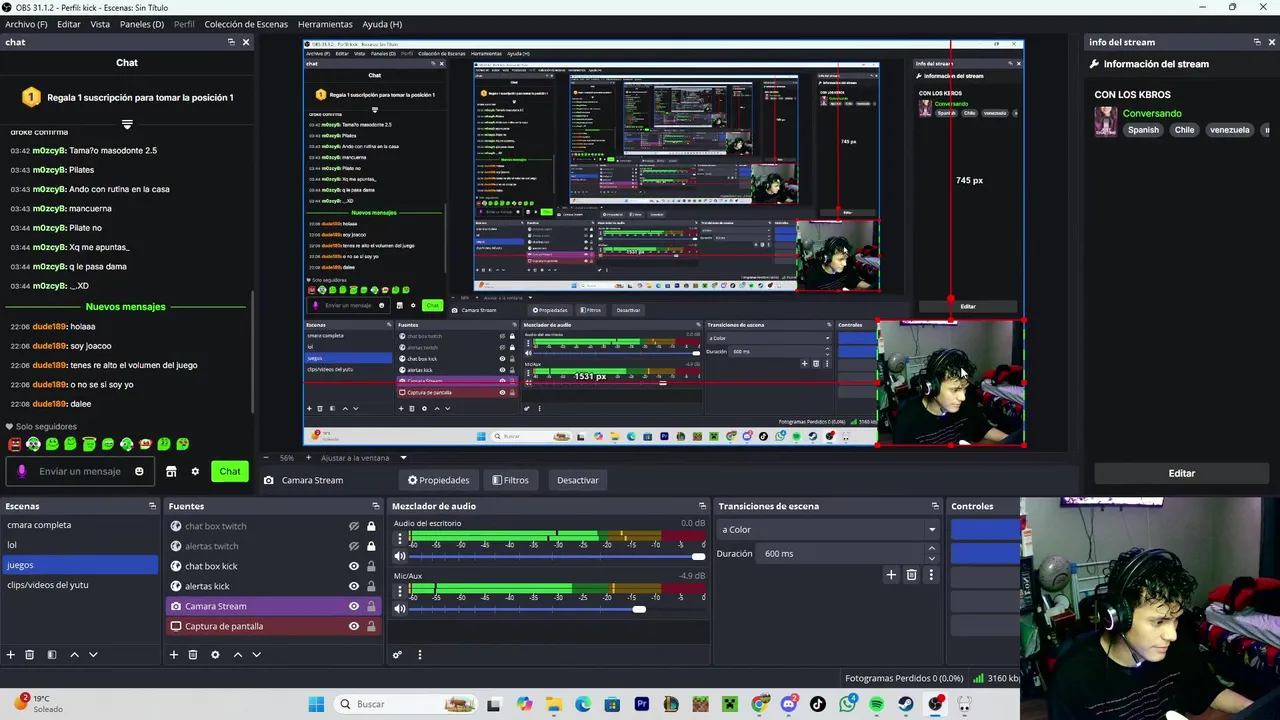Open the Editar menu

click(x=69, y=24)
